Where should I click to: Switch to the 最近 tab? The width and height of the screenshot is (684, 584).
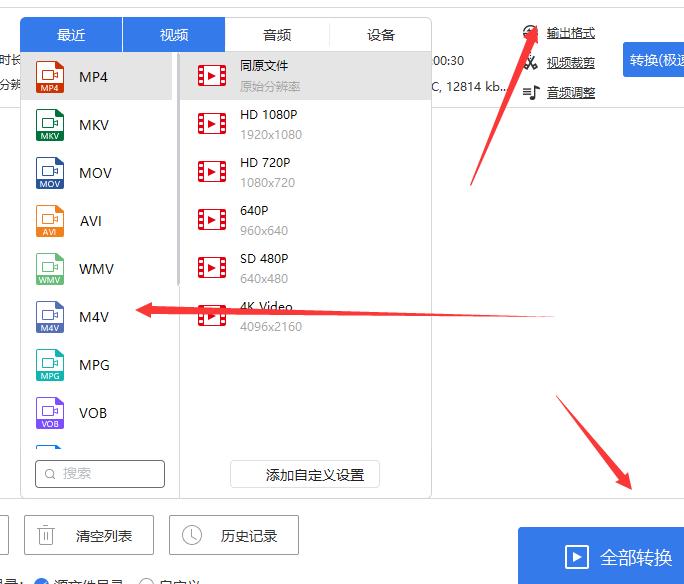tap(71, 35)
